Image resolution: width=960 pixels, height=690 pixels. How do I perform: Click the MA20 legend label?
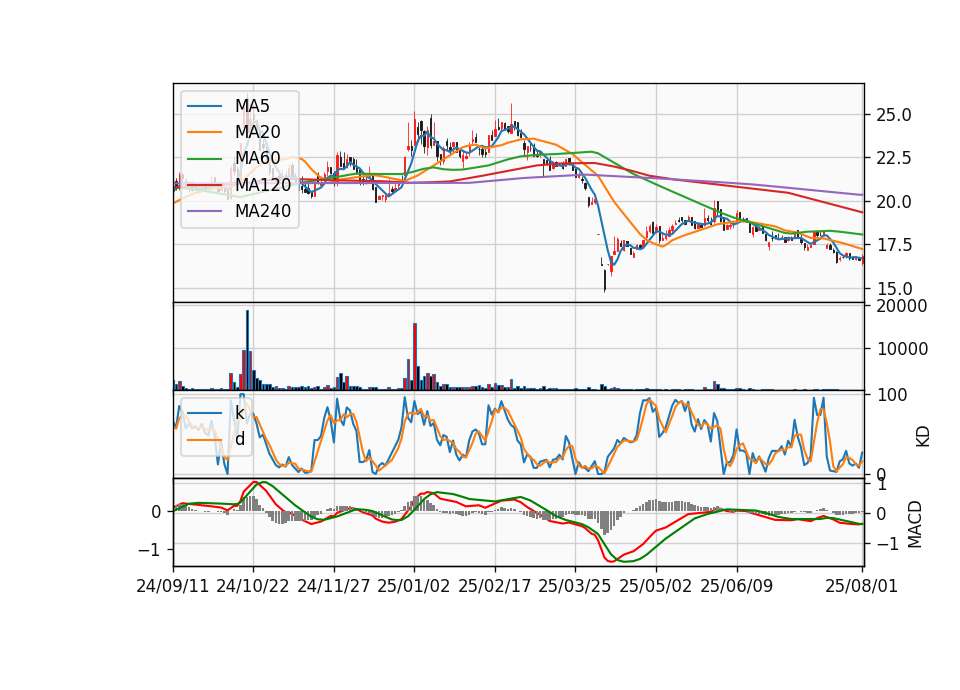coord(258,132)
